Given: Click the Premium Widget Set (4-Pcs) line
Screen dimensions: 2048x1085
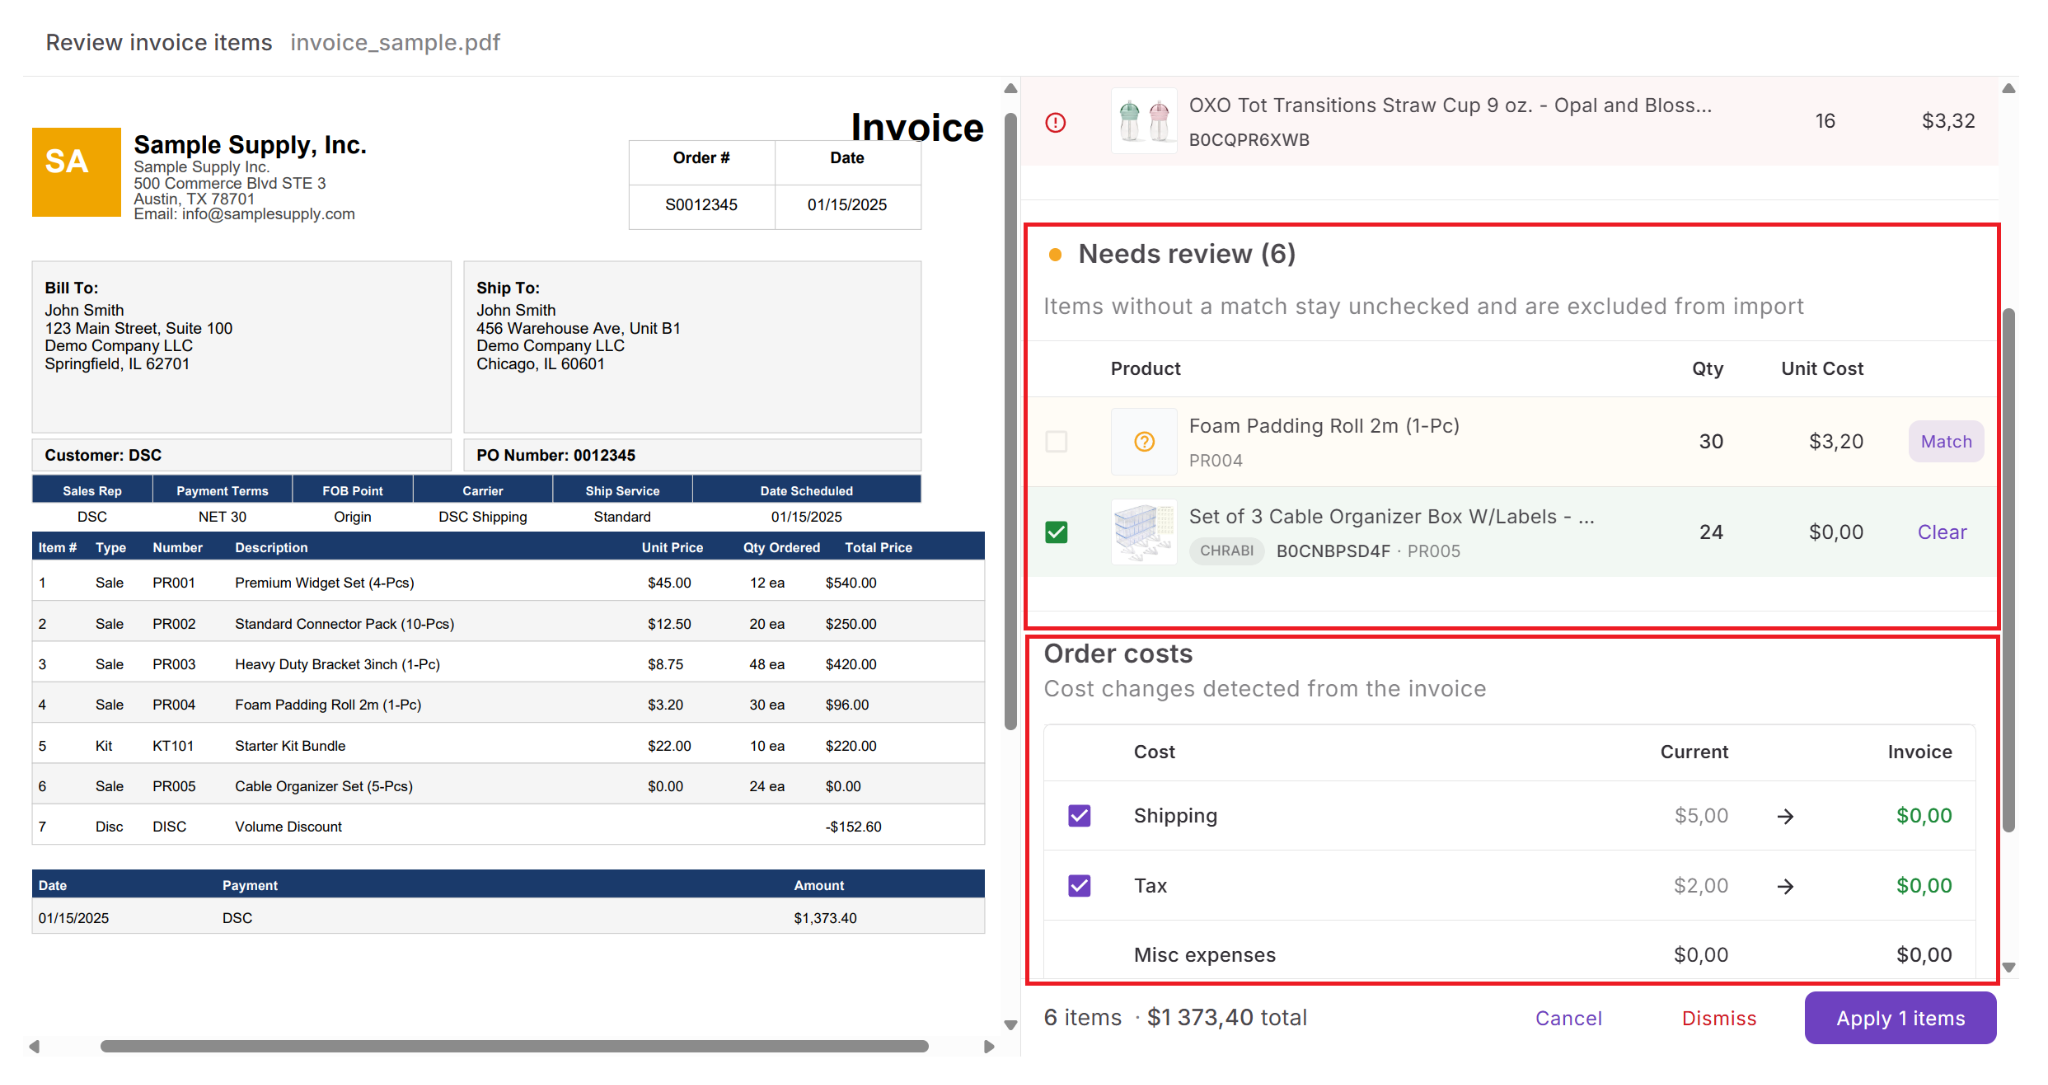Looking at the screenshot, I should (508, 583).
